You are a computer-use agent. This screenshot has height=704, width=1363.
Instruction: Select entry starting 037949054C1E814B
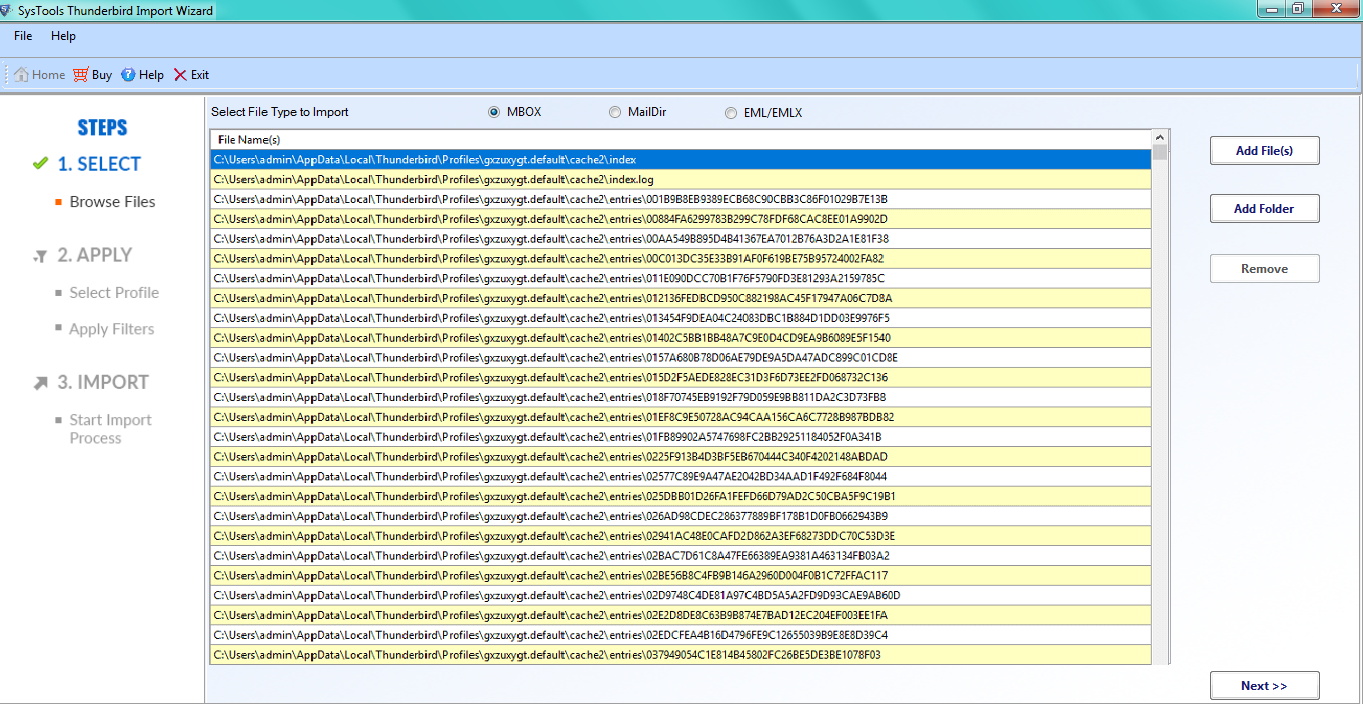tap(680, 654)
